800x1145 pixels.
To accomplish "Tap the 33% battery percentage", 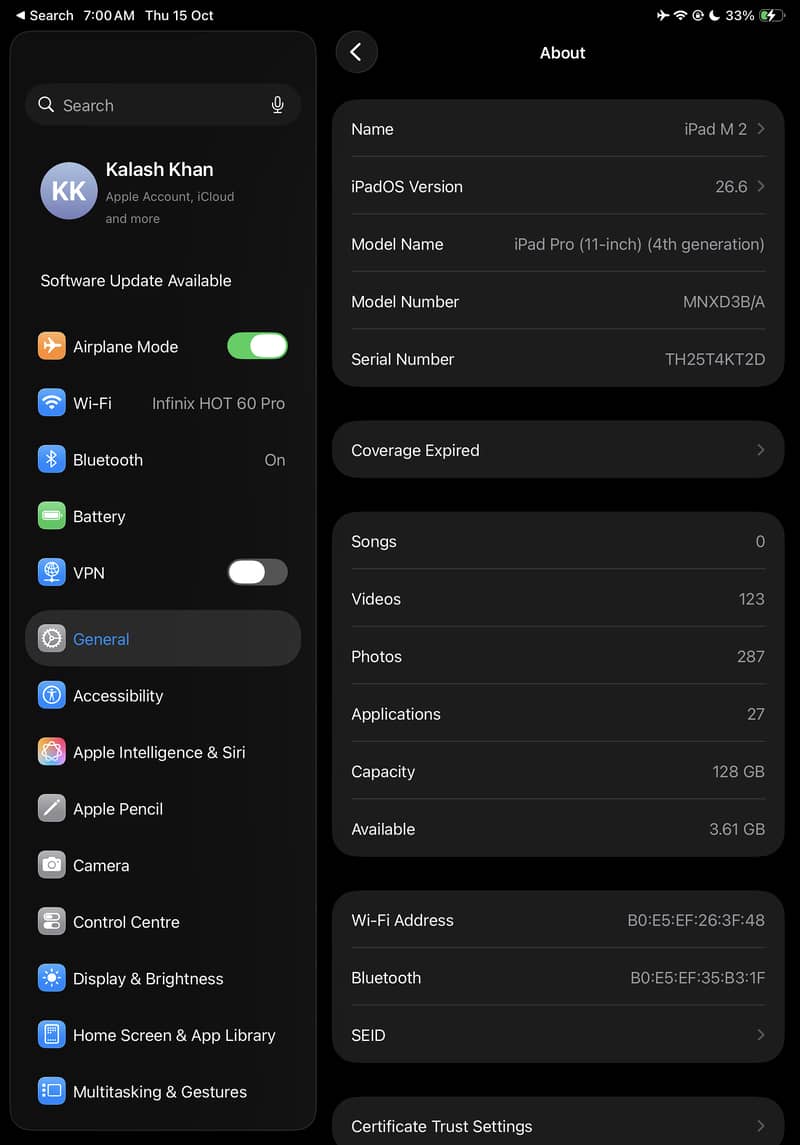I will click(739, 15).
